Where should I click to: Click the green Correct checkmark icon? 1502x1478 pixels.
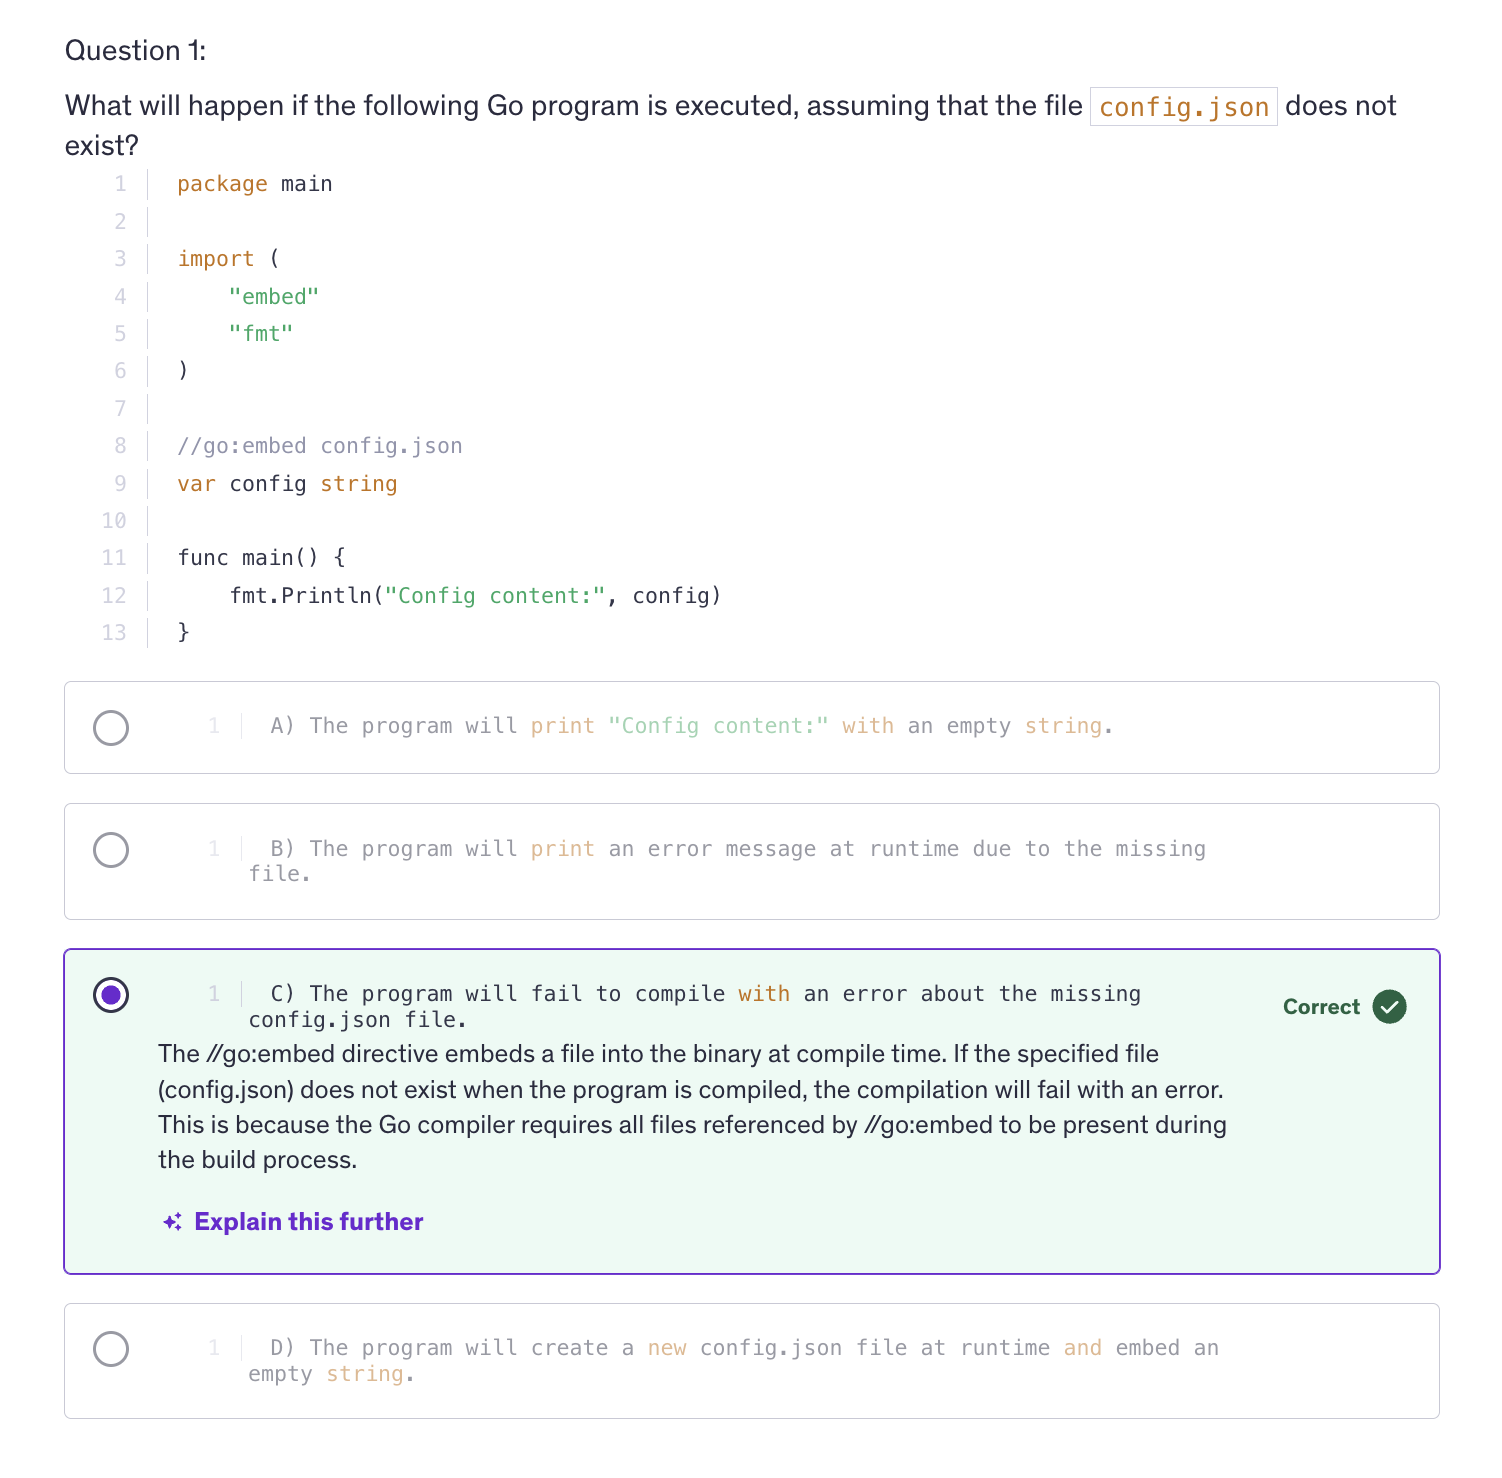tap(1389, 1007)
